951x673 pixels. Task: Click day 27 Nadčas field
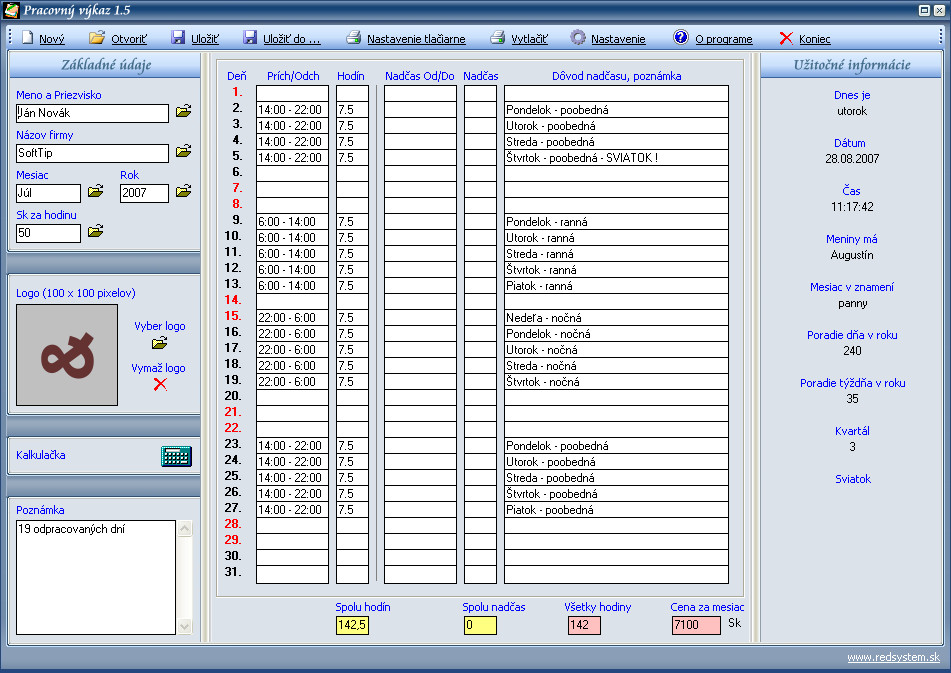[480, 510]
